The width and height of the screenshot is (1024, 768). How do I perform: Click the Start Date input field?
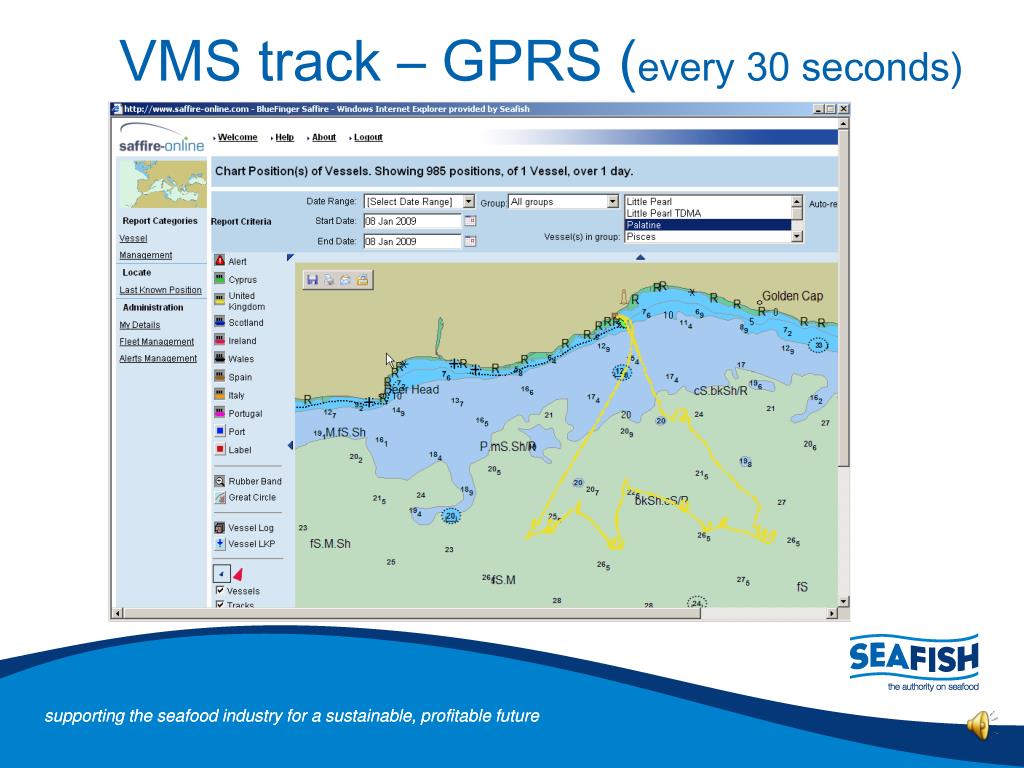(412, 221)
